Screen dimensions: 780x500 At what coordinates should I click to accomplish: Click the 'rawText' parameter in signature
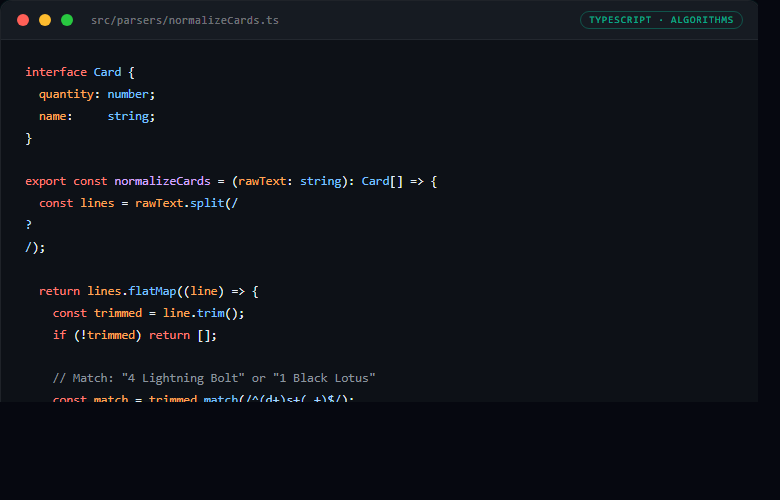[262, 181]
